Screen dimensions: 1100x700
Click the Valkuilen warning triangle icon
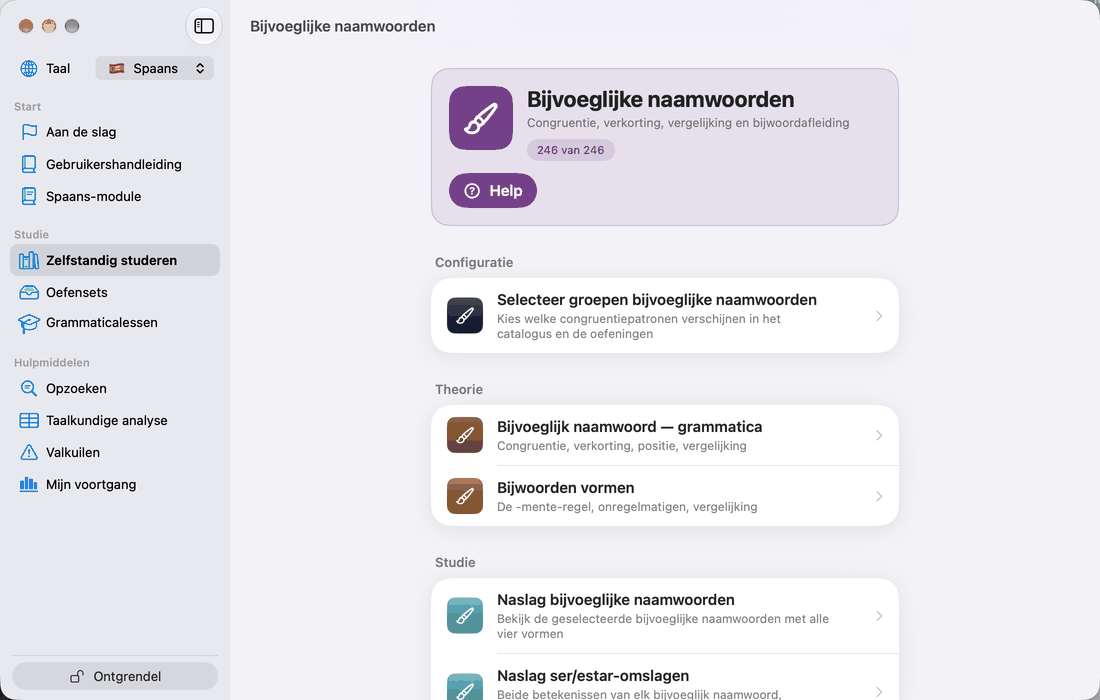click(29, 452)
